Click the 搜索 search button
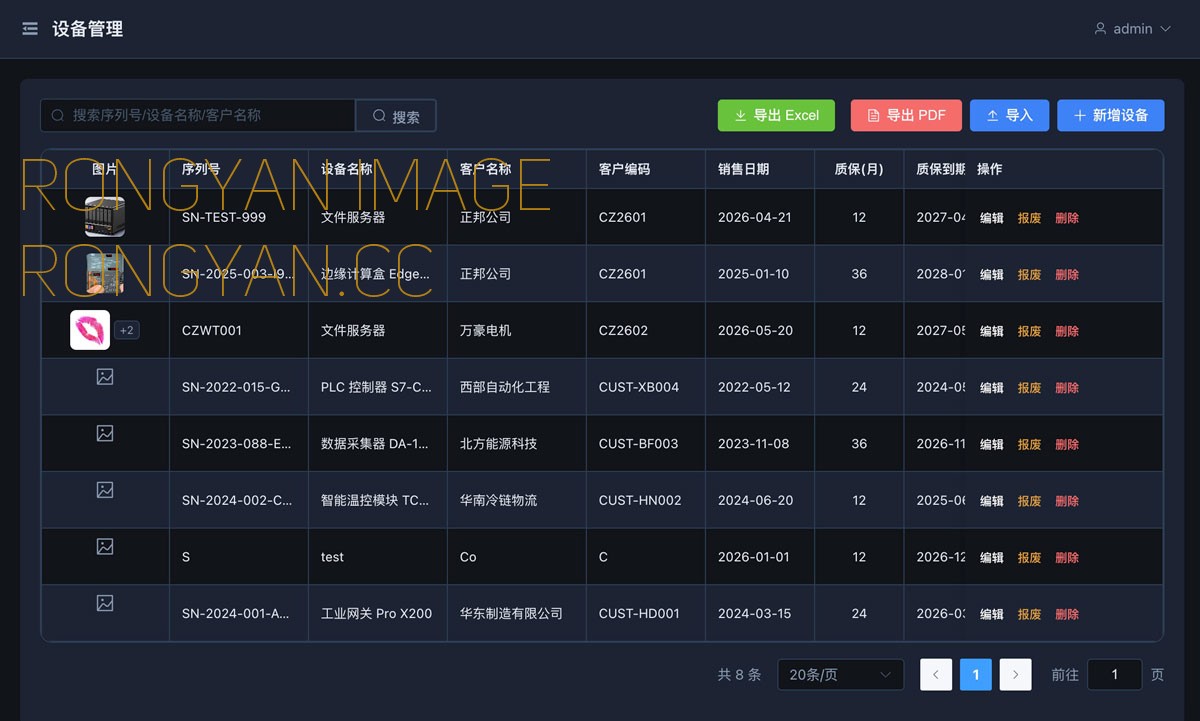The image size is (1200, 721). coord(396,116)
